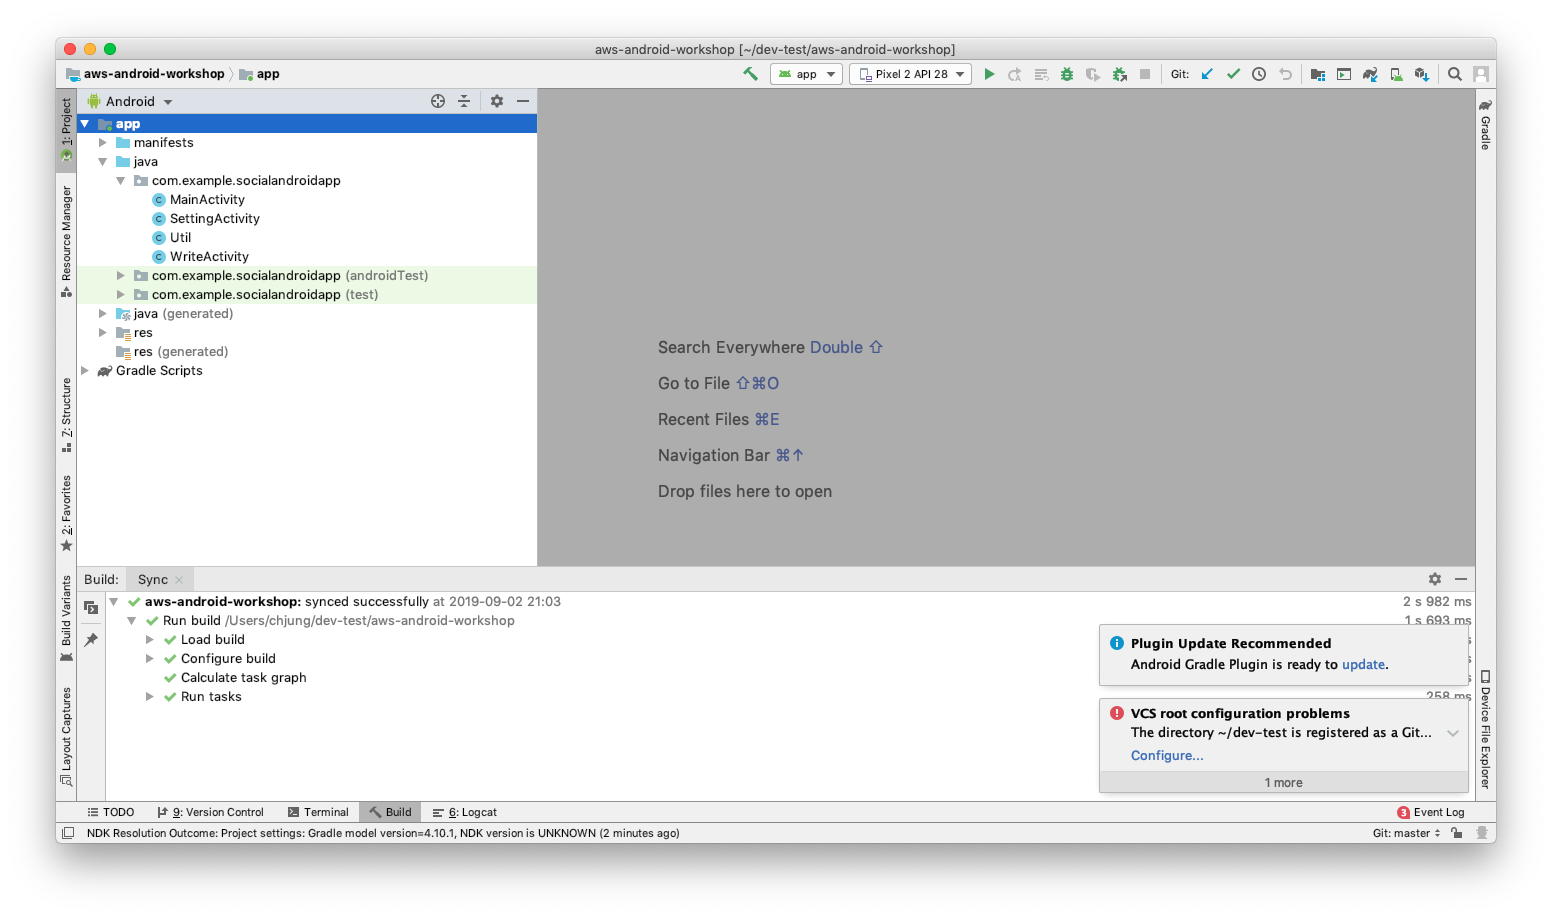Click Git Revert arrow icon
1552x917 pixels.
pyautogui.click(x=1286, y=74)
